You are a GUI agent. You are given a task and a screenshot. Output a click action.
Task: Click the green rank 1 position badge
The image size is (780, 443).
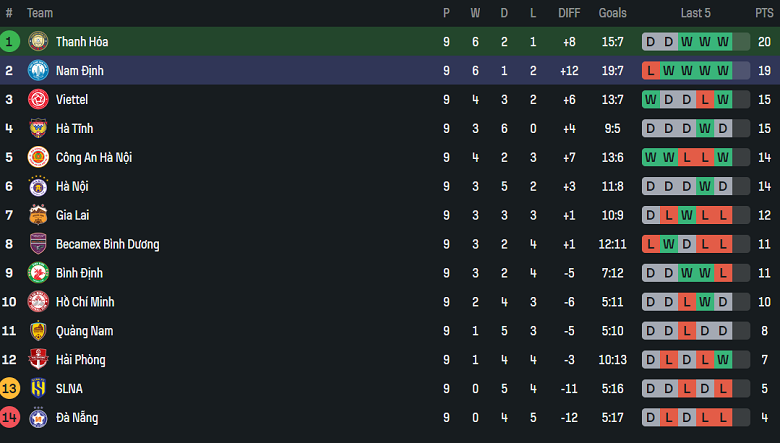pyautogui.click(x=10, y=42)
